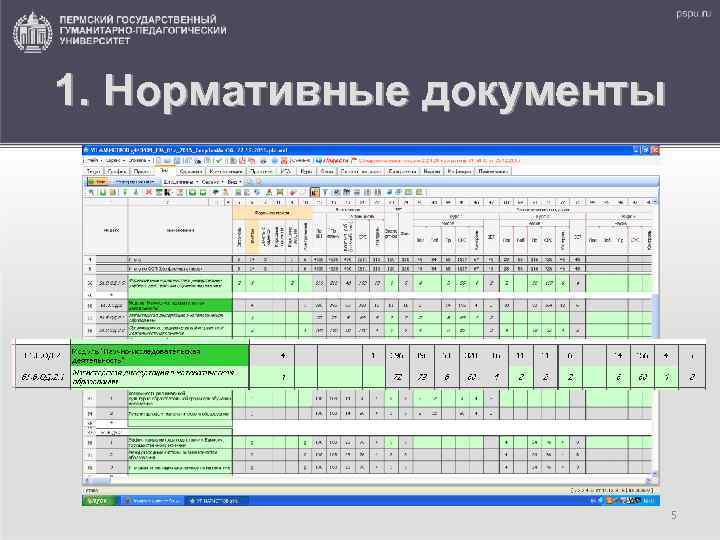Image resolution: width=720 pixels, height=540 pixels.
Task: Expand the Дисциплины dropdown in the sub-toolbar
Action: pyautogui.click(x=180, y=182)
